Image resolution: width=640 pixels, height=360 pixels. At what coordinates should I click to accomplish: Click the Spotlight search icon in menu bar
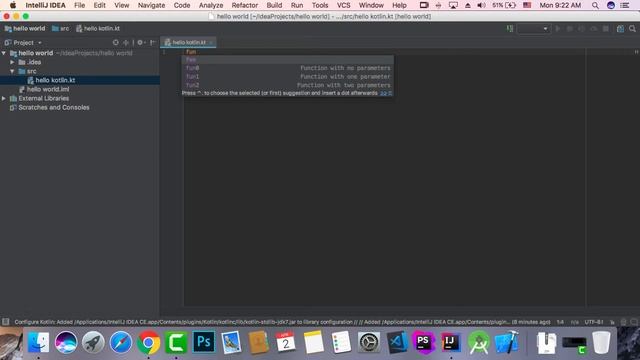(595, 5)
